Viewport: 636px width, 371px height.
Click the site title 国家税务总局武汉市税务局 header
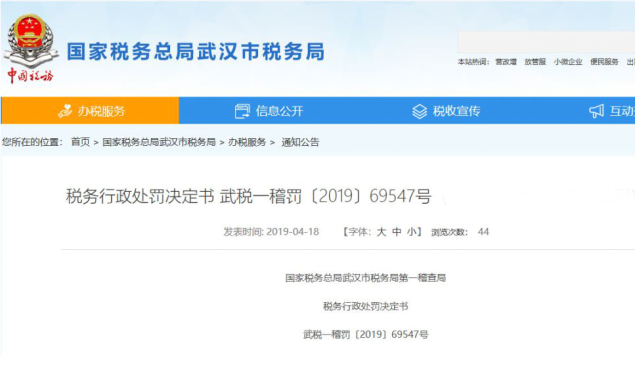pos(196,52)
